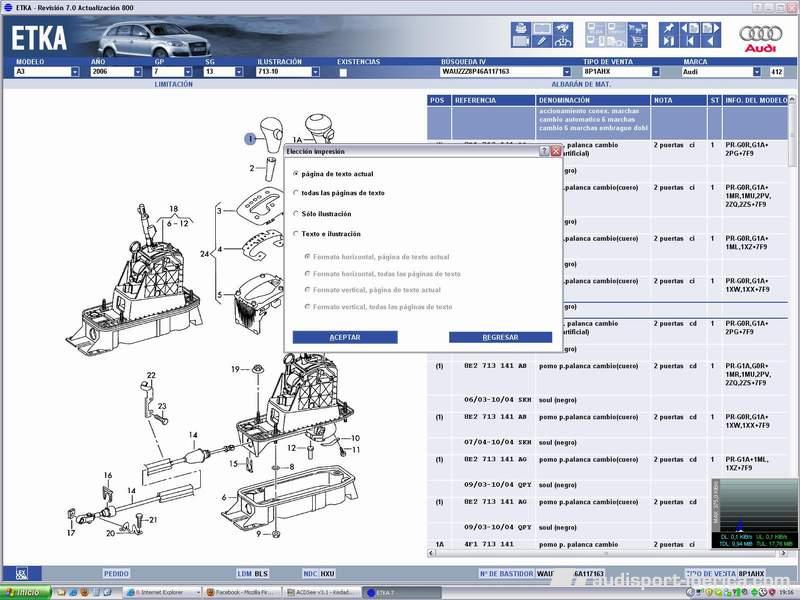800x600 pixels.
Task: Switch to Internet Explorer taskbar button
Action: (163, 592)
